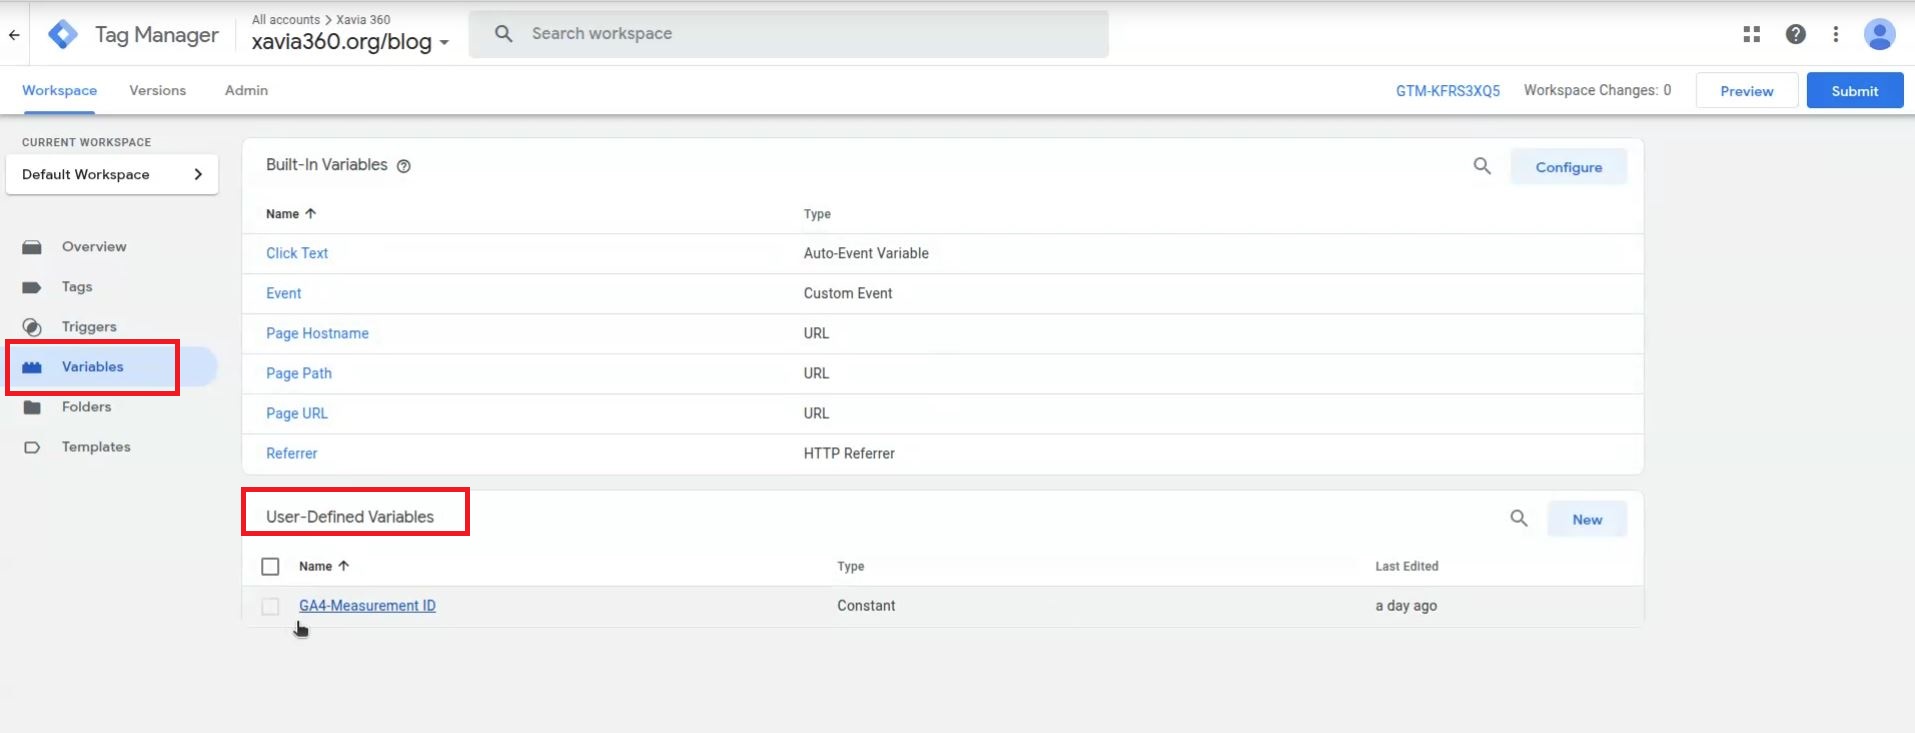Viewport: 1915px width, 733px height.
Task: Open the Referrer variable
Action: [291, 453]
